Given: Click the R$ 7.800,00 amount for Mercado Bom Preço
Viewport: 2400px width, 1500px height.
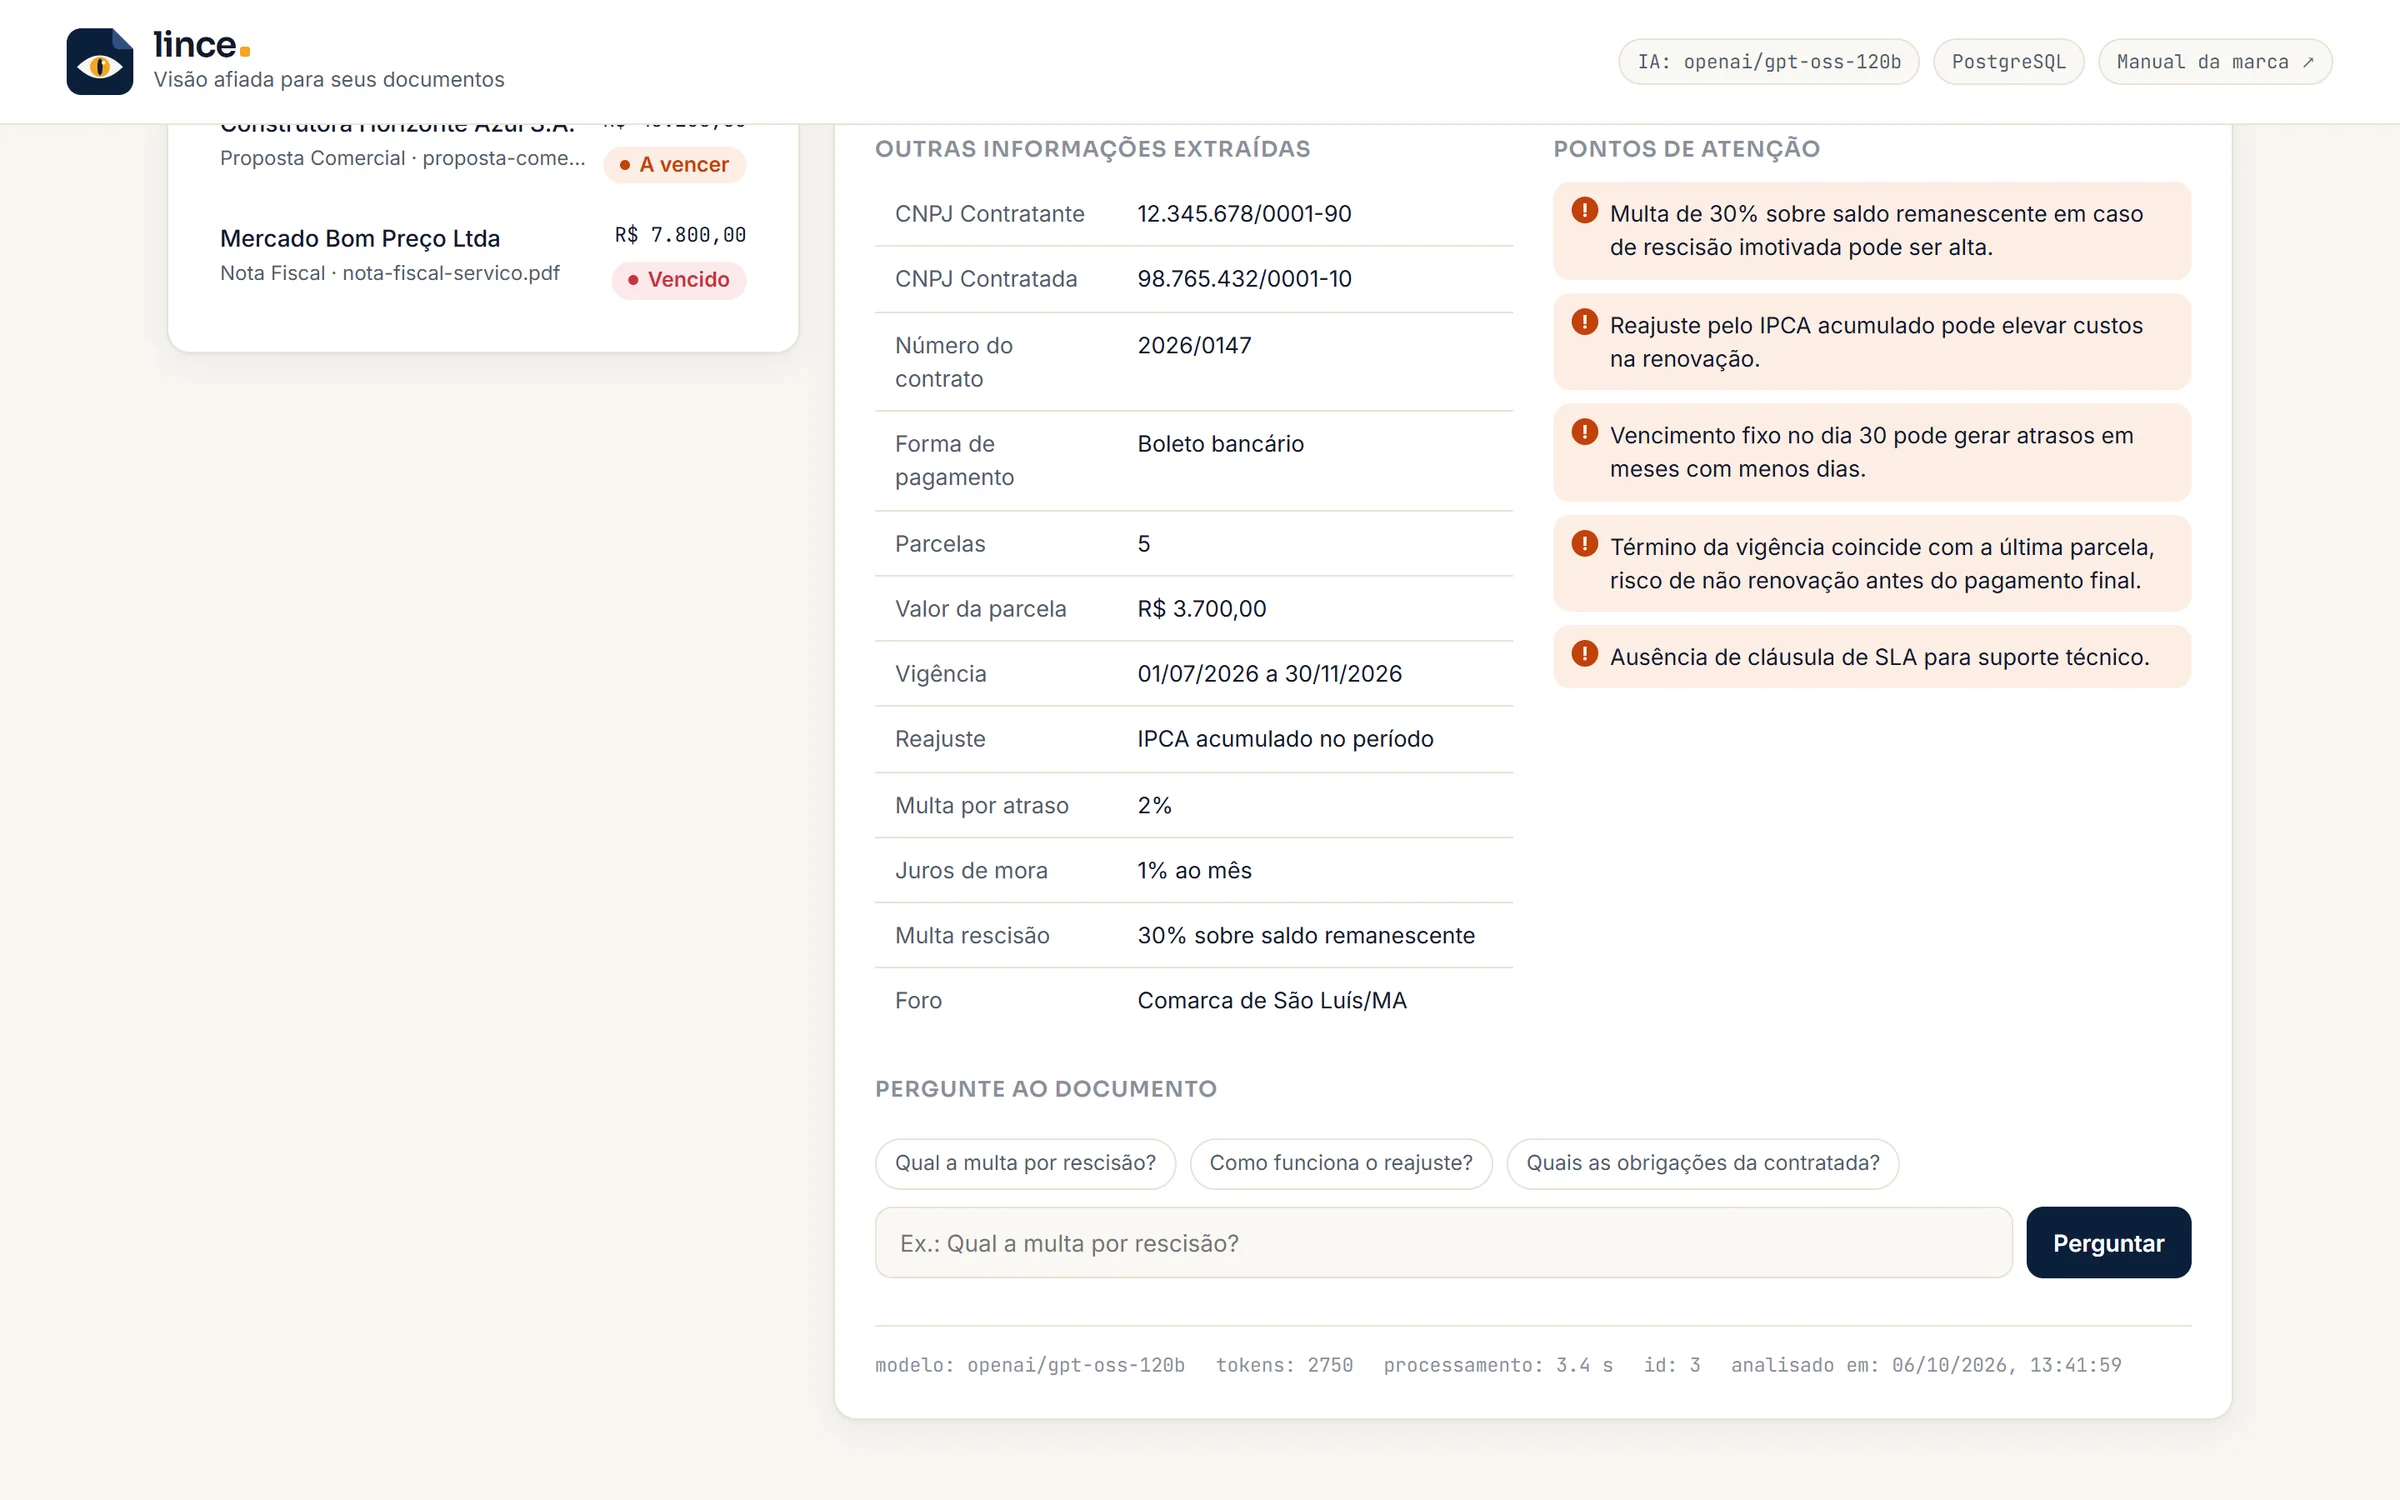Looking at the screenshot, I should pos(680,235).
